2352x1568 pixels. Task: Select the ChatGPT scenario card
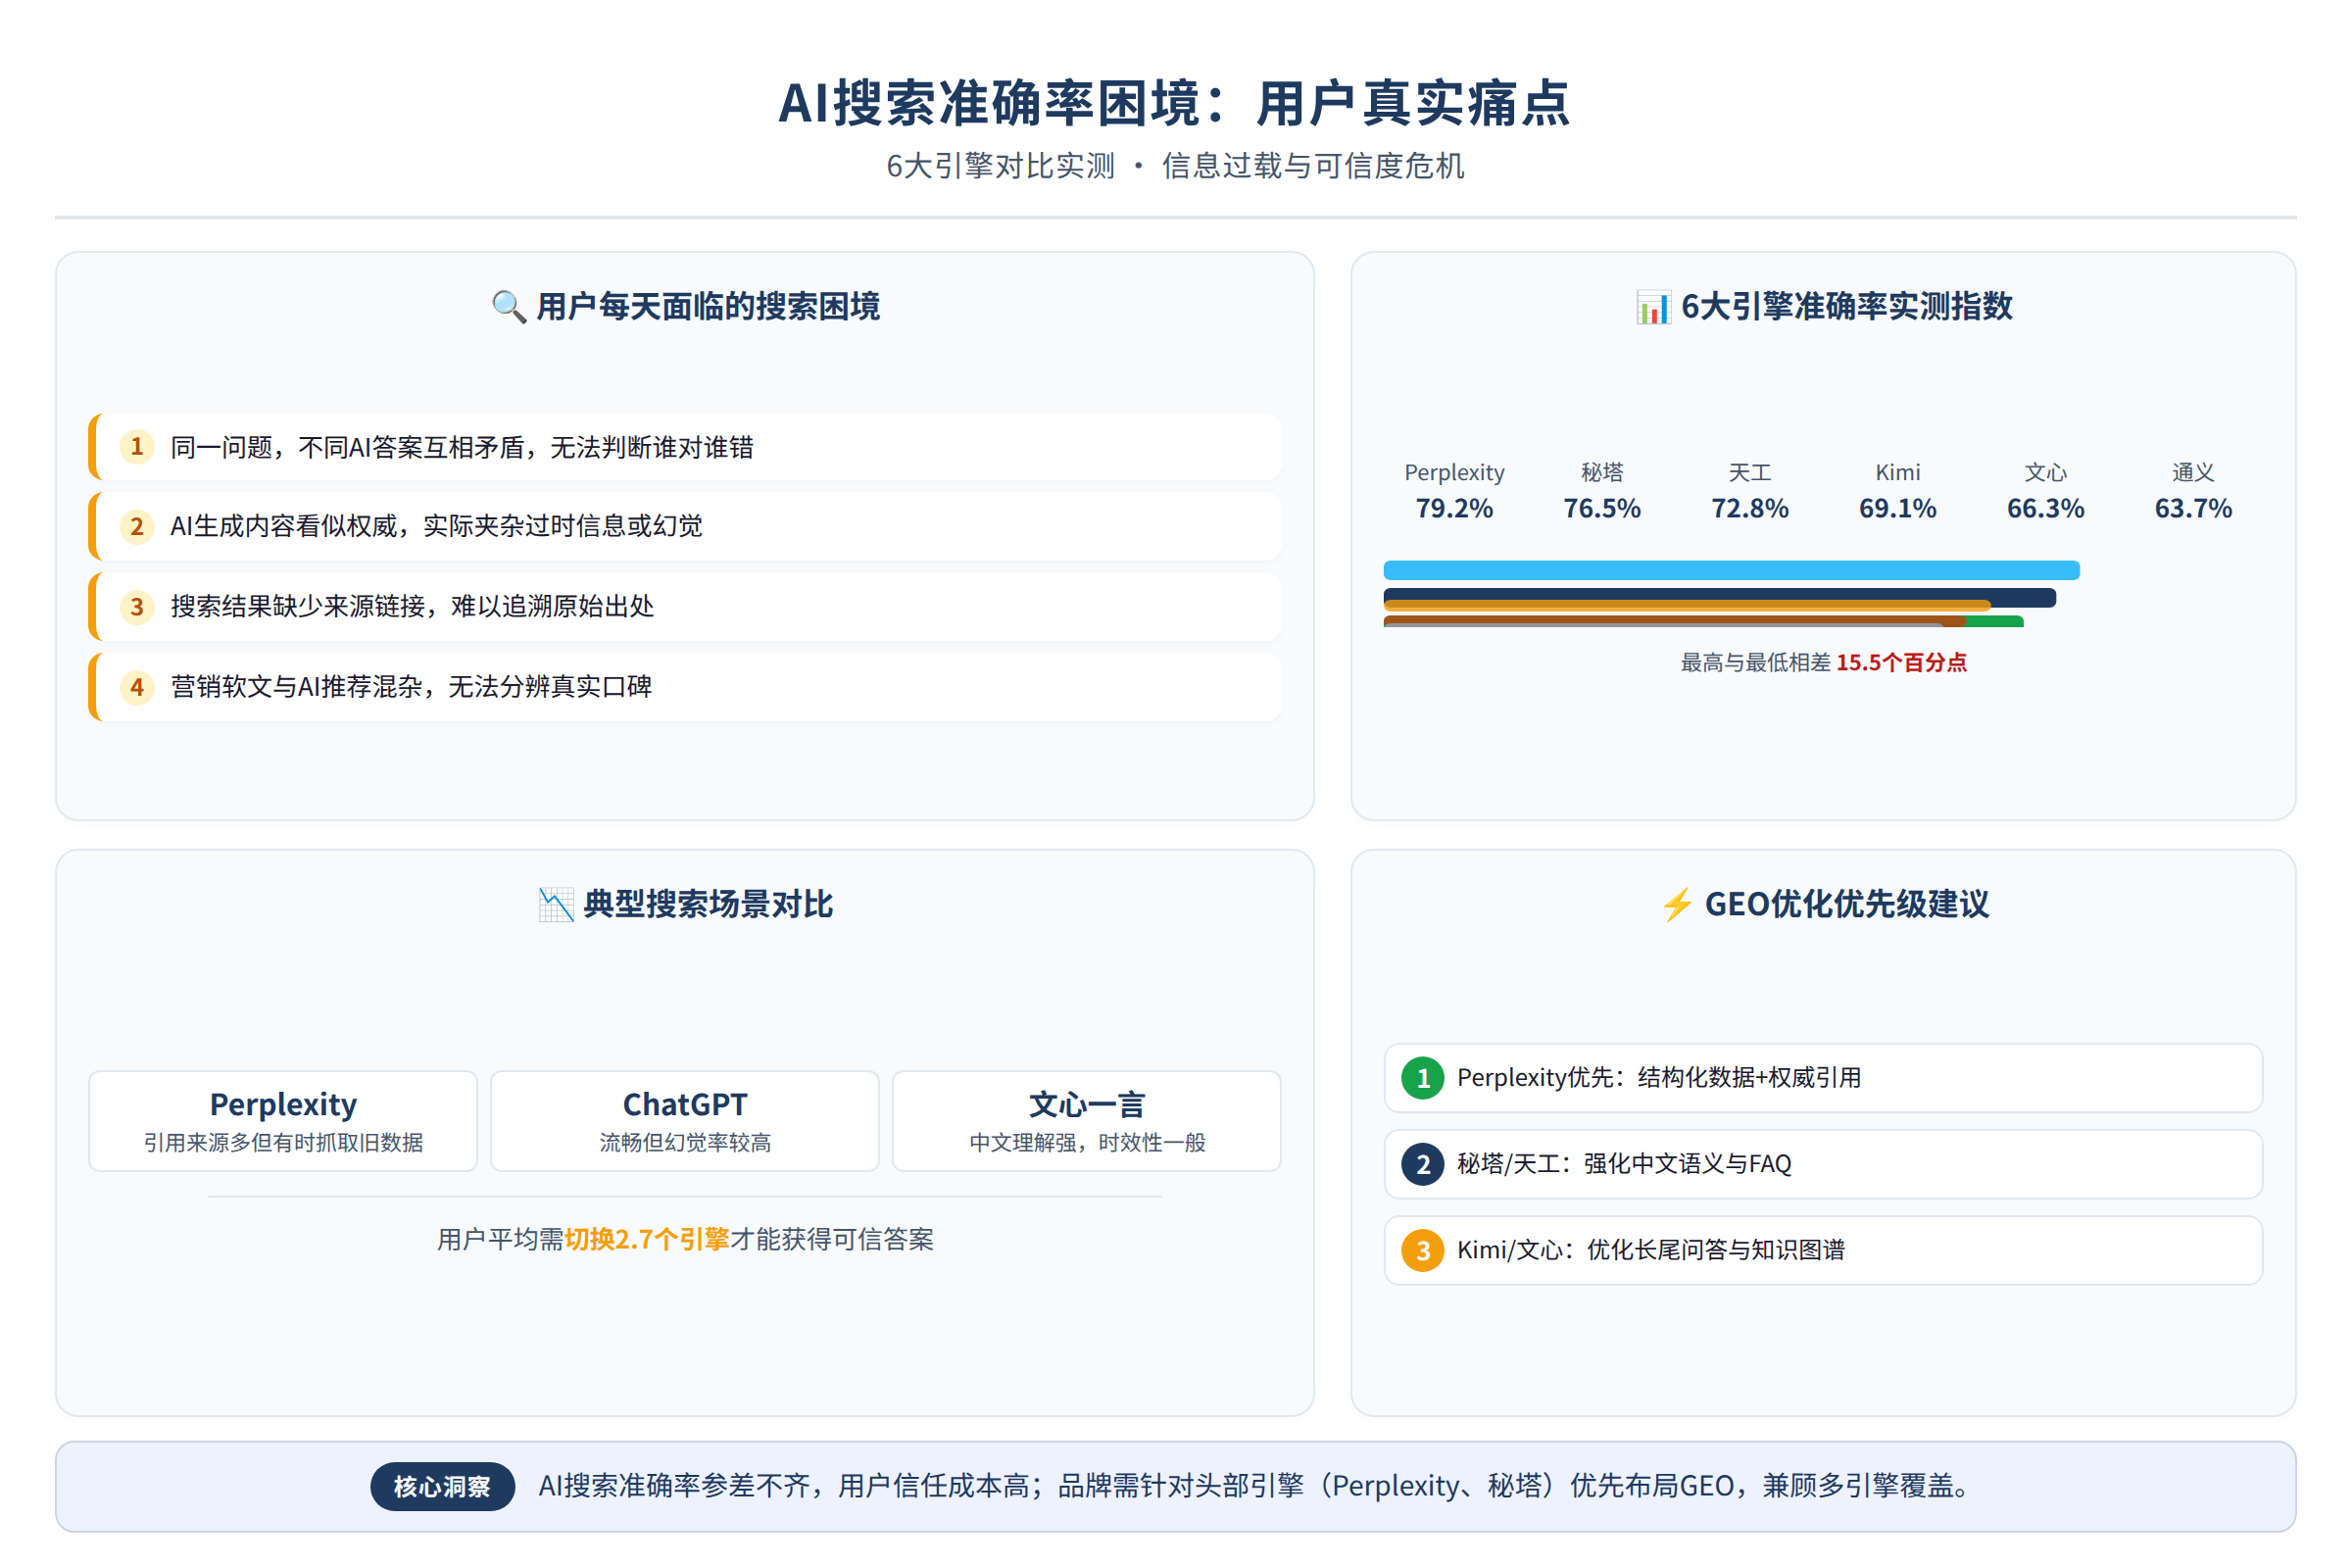click(685, 1121)
